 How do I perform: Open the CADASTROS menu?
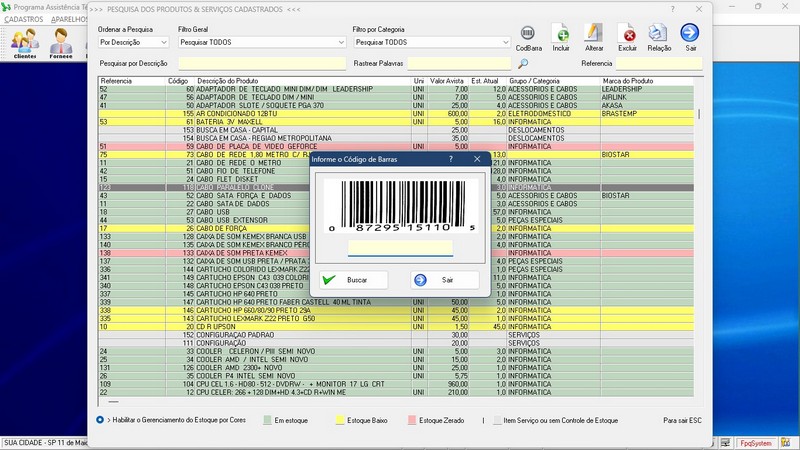pyautogui.click(x=24, y=19)
